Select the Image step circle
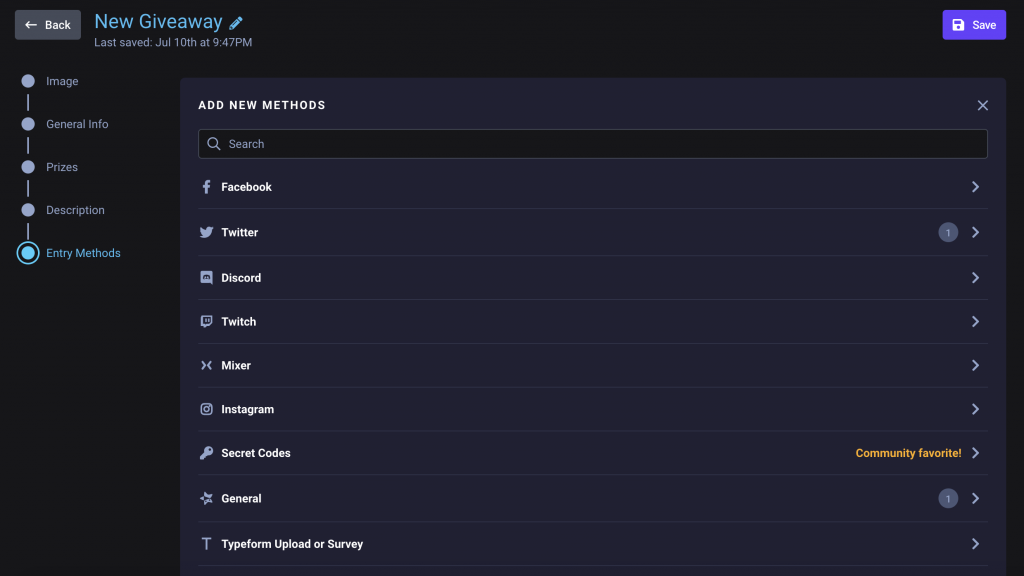Viewport: 1024px width, 576px height. [x=28, y=81]
